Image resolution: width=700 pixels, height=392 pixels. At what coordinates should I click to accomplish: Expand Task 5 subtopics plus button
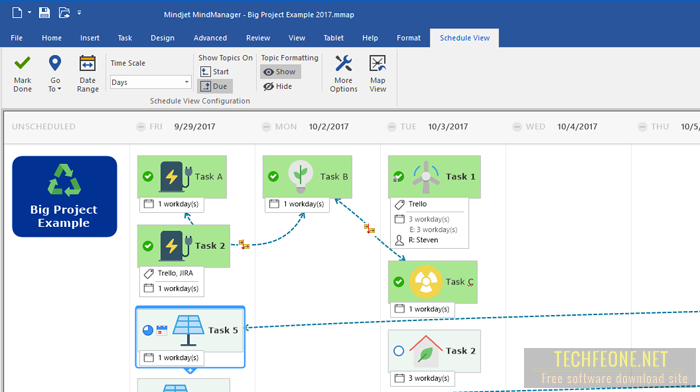pos(190,371)
